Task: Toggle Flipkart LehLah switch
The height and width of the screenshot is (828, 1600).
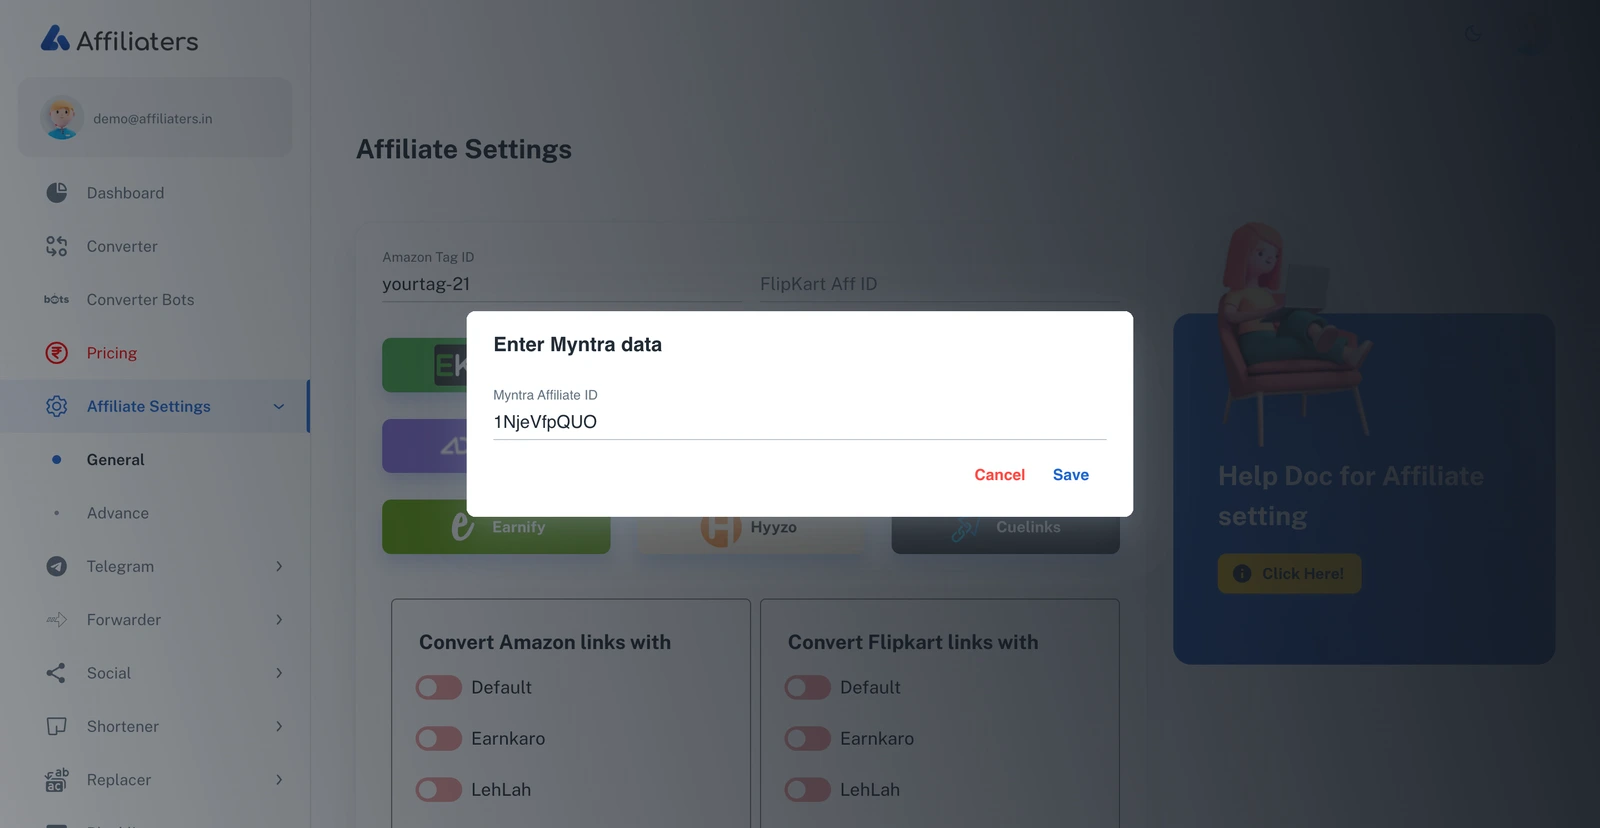Action: click(x=808, y=789)
